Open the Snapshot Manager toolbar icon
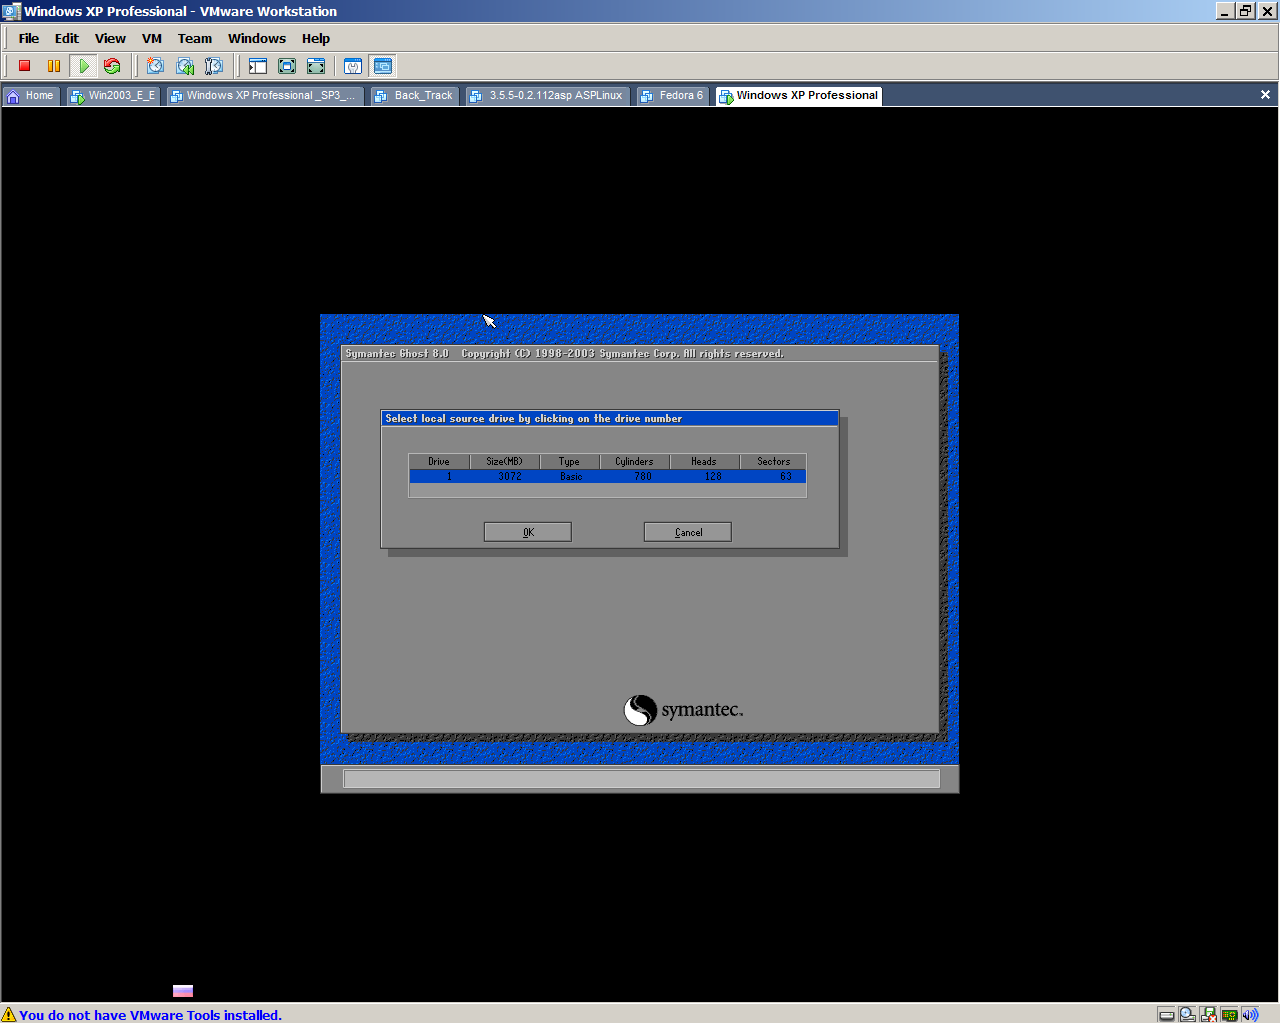 (214, 66)
